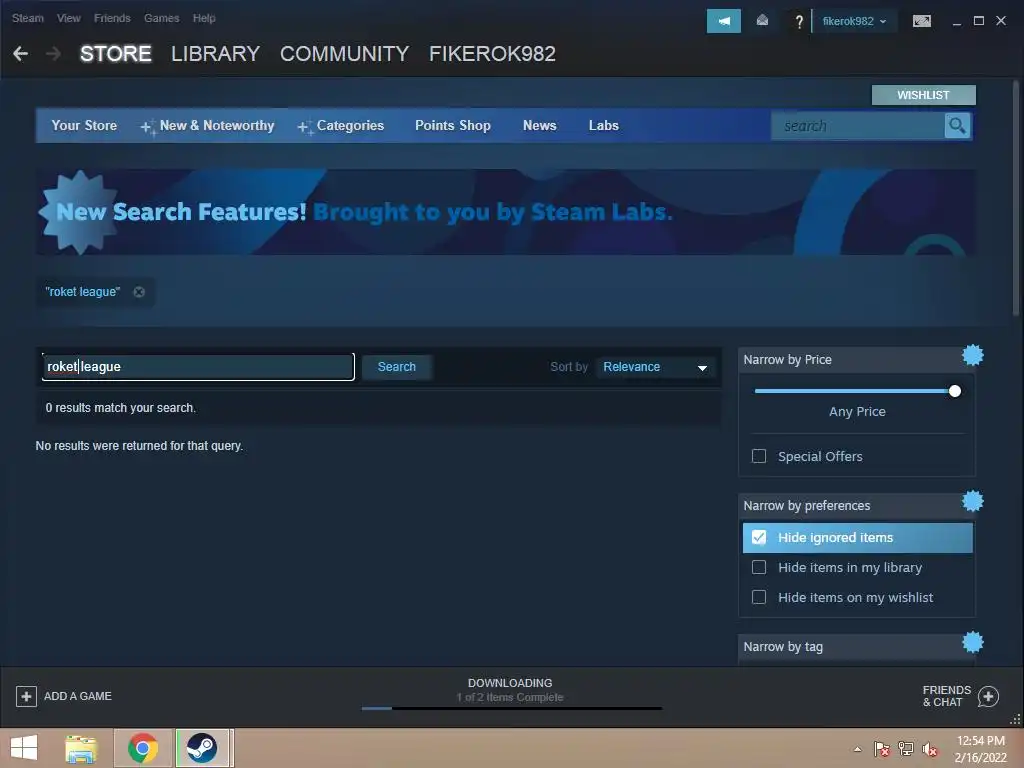Click the Add a Game plus icon
The image size is (1024, 768).
coord(26,696)
